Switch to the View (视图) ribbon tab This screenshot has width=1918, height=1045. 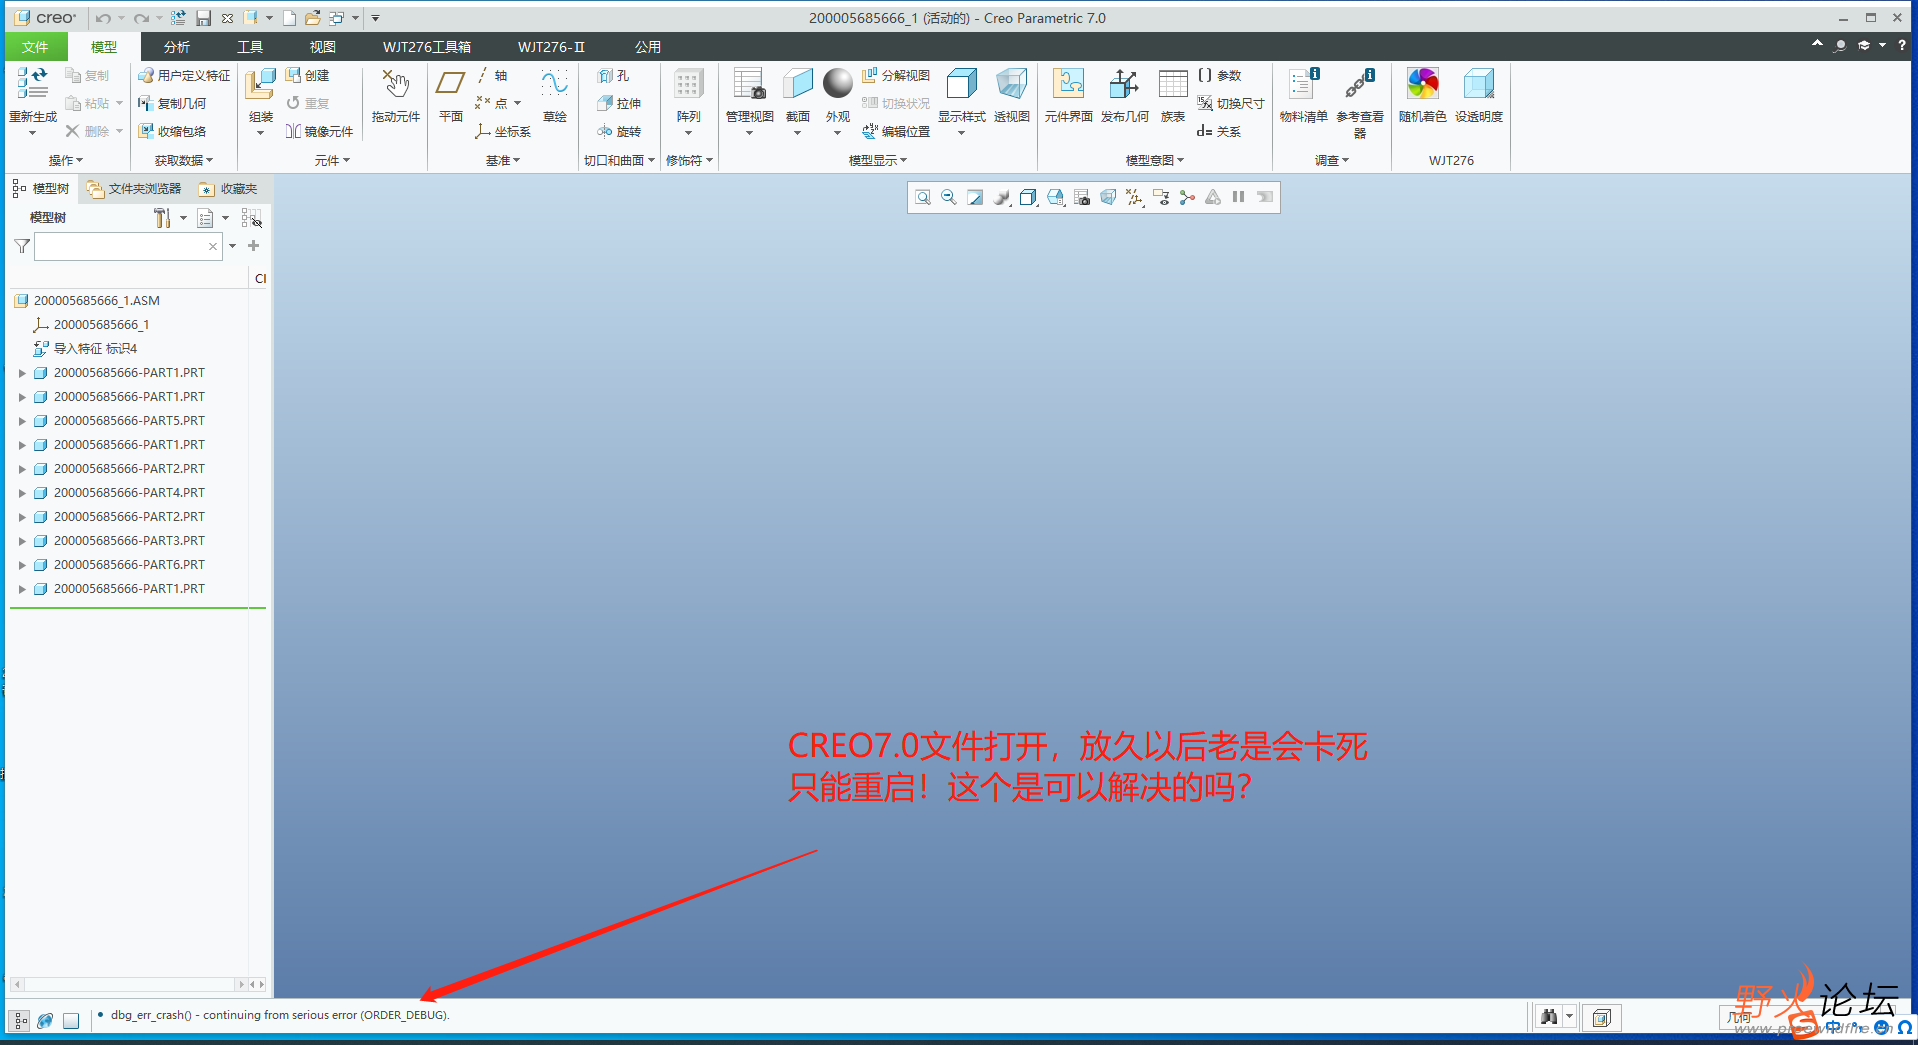pos(322,47)
